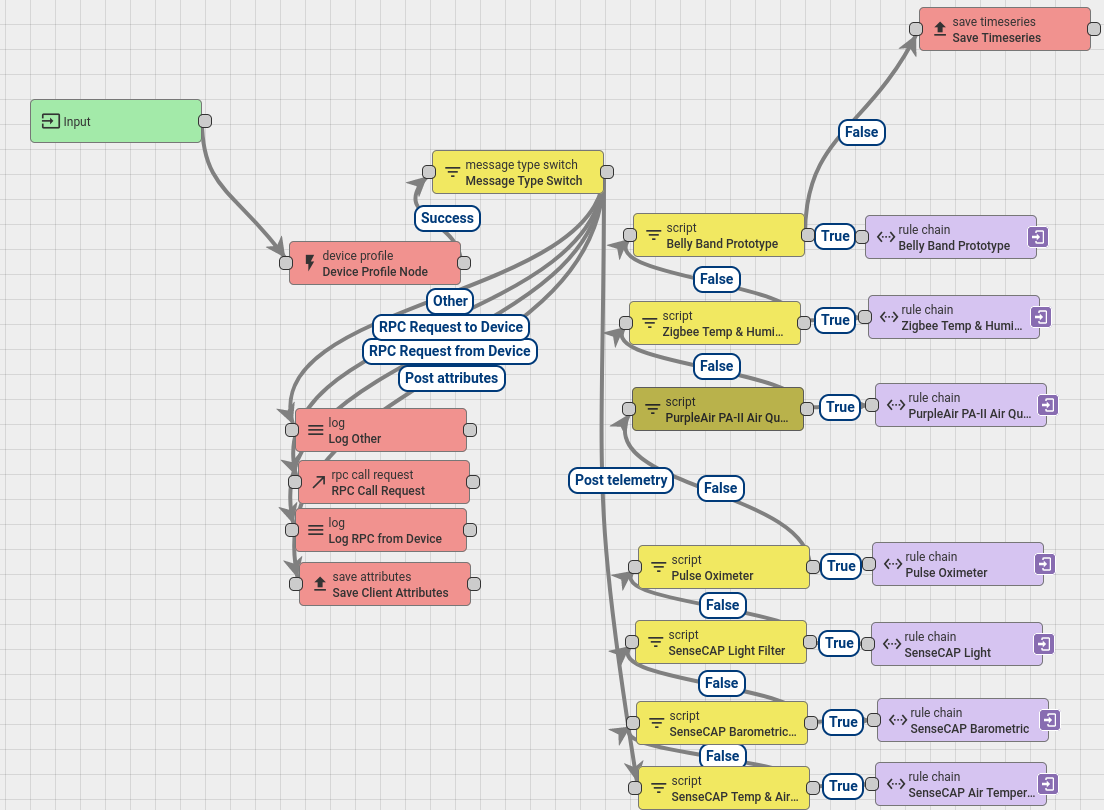Click the output port of Message Type Switch
The width and height of the screenshot is (1104, 810).
click(607, 172)
